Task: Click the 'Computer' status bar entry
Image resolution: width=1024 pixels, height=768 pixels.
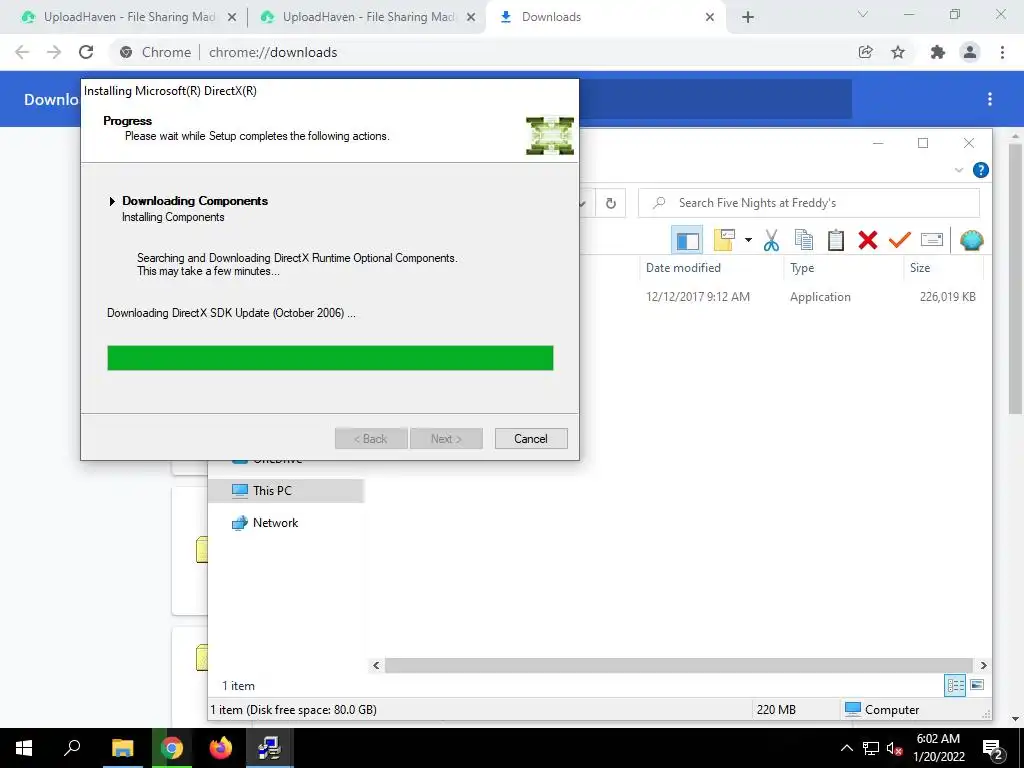Action: click(882, 710)
